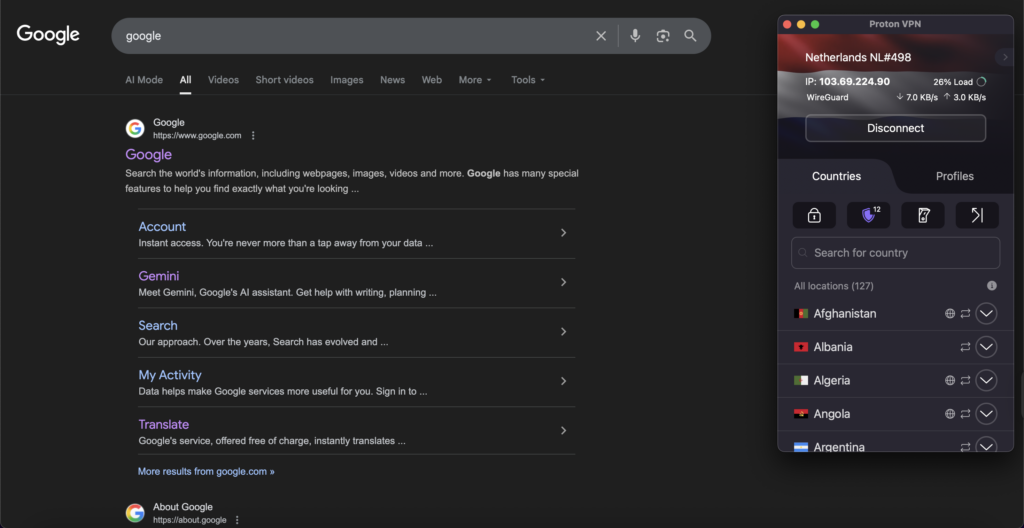Select Countries tab in Proton VPN

(836, 176)
